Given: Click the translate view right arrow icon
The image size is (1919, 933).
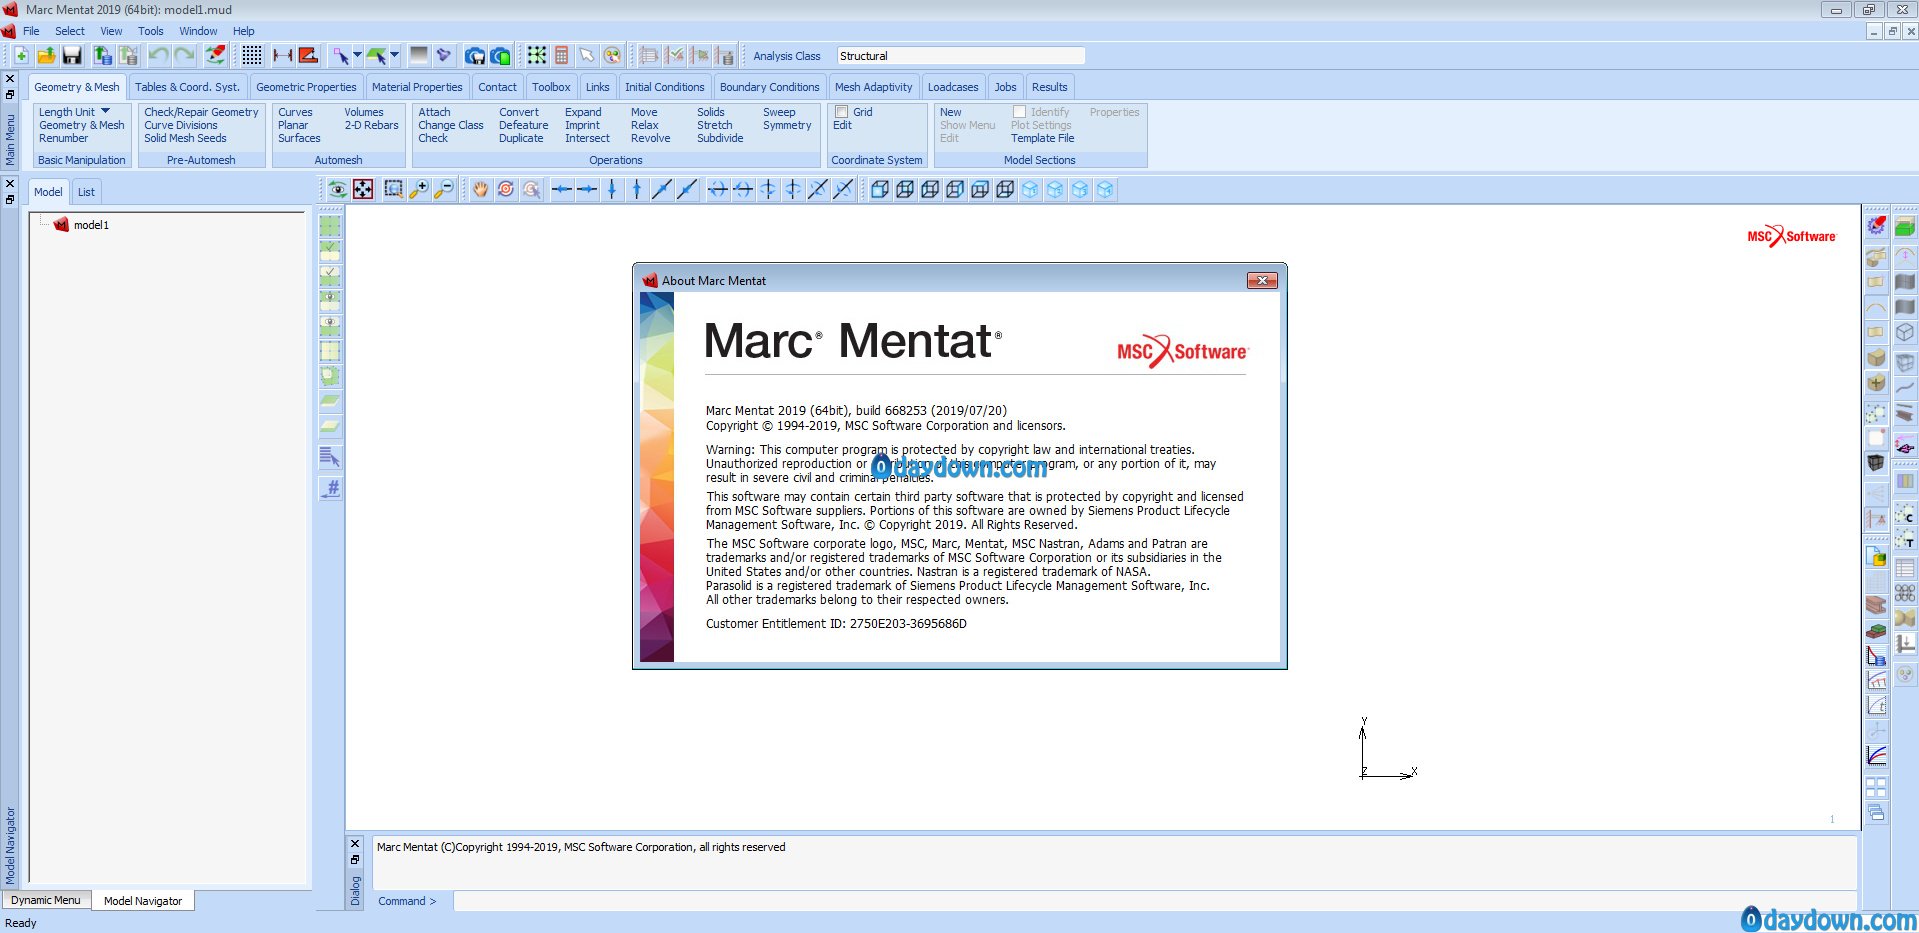Looking at the screenshot, I should (x=587, y=189).
